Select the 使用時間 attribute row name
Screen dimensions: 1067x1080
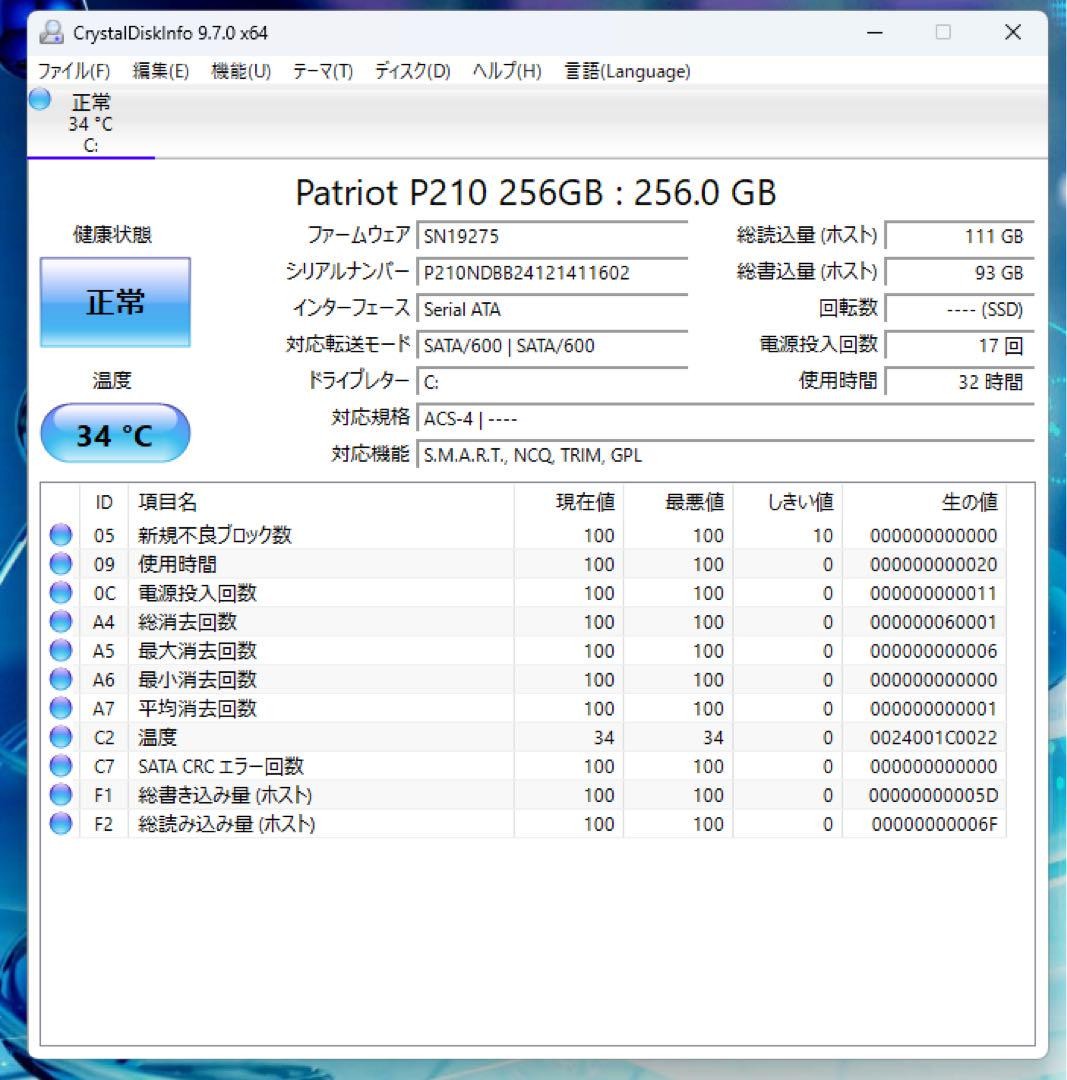tap(178, 564)
